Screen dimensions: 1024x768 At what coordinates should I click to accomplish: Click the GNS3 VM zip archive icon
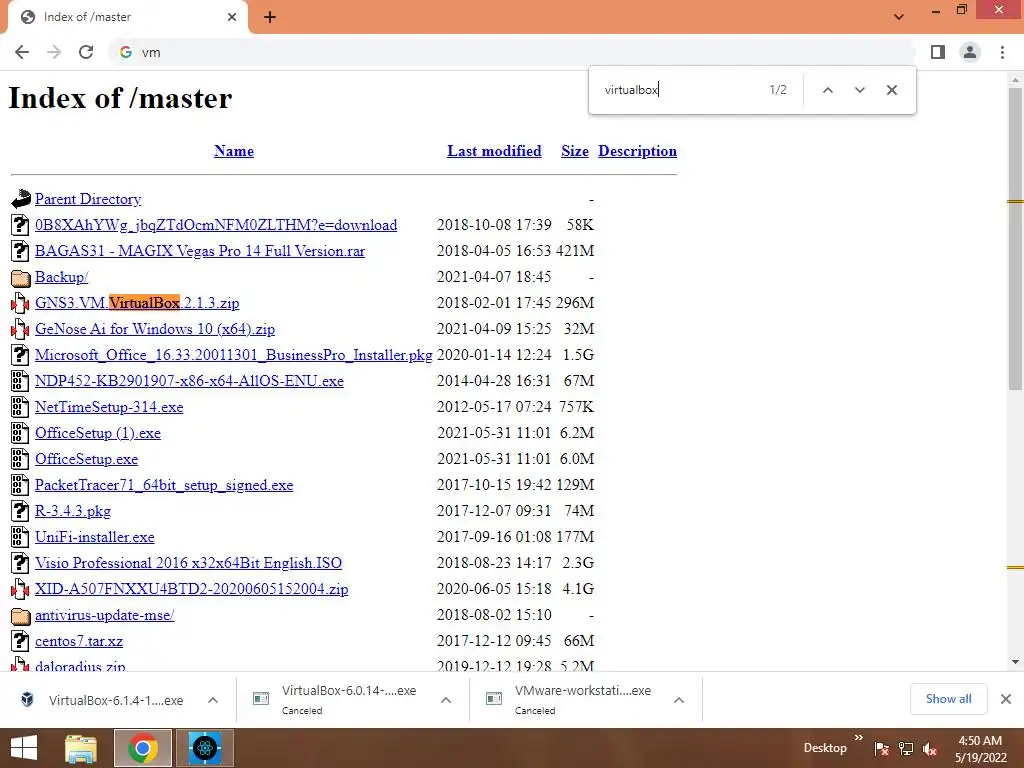click(x=20, y=303)
